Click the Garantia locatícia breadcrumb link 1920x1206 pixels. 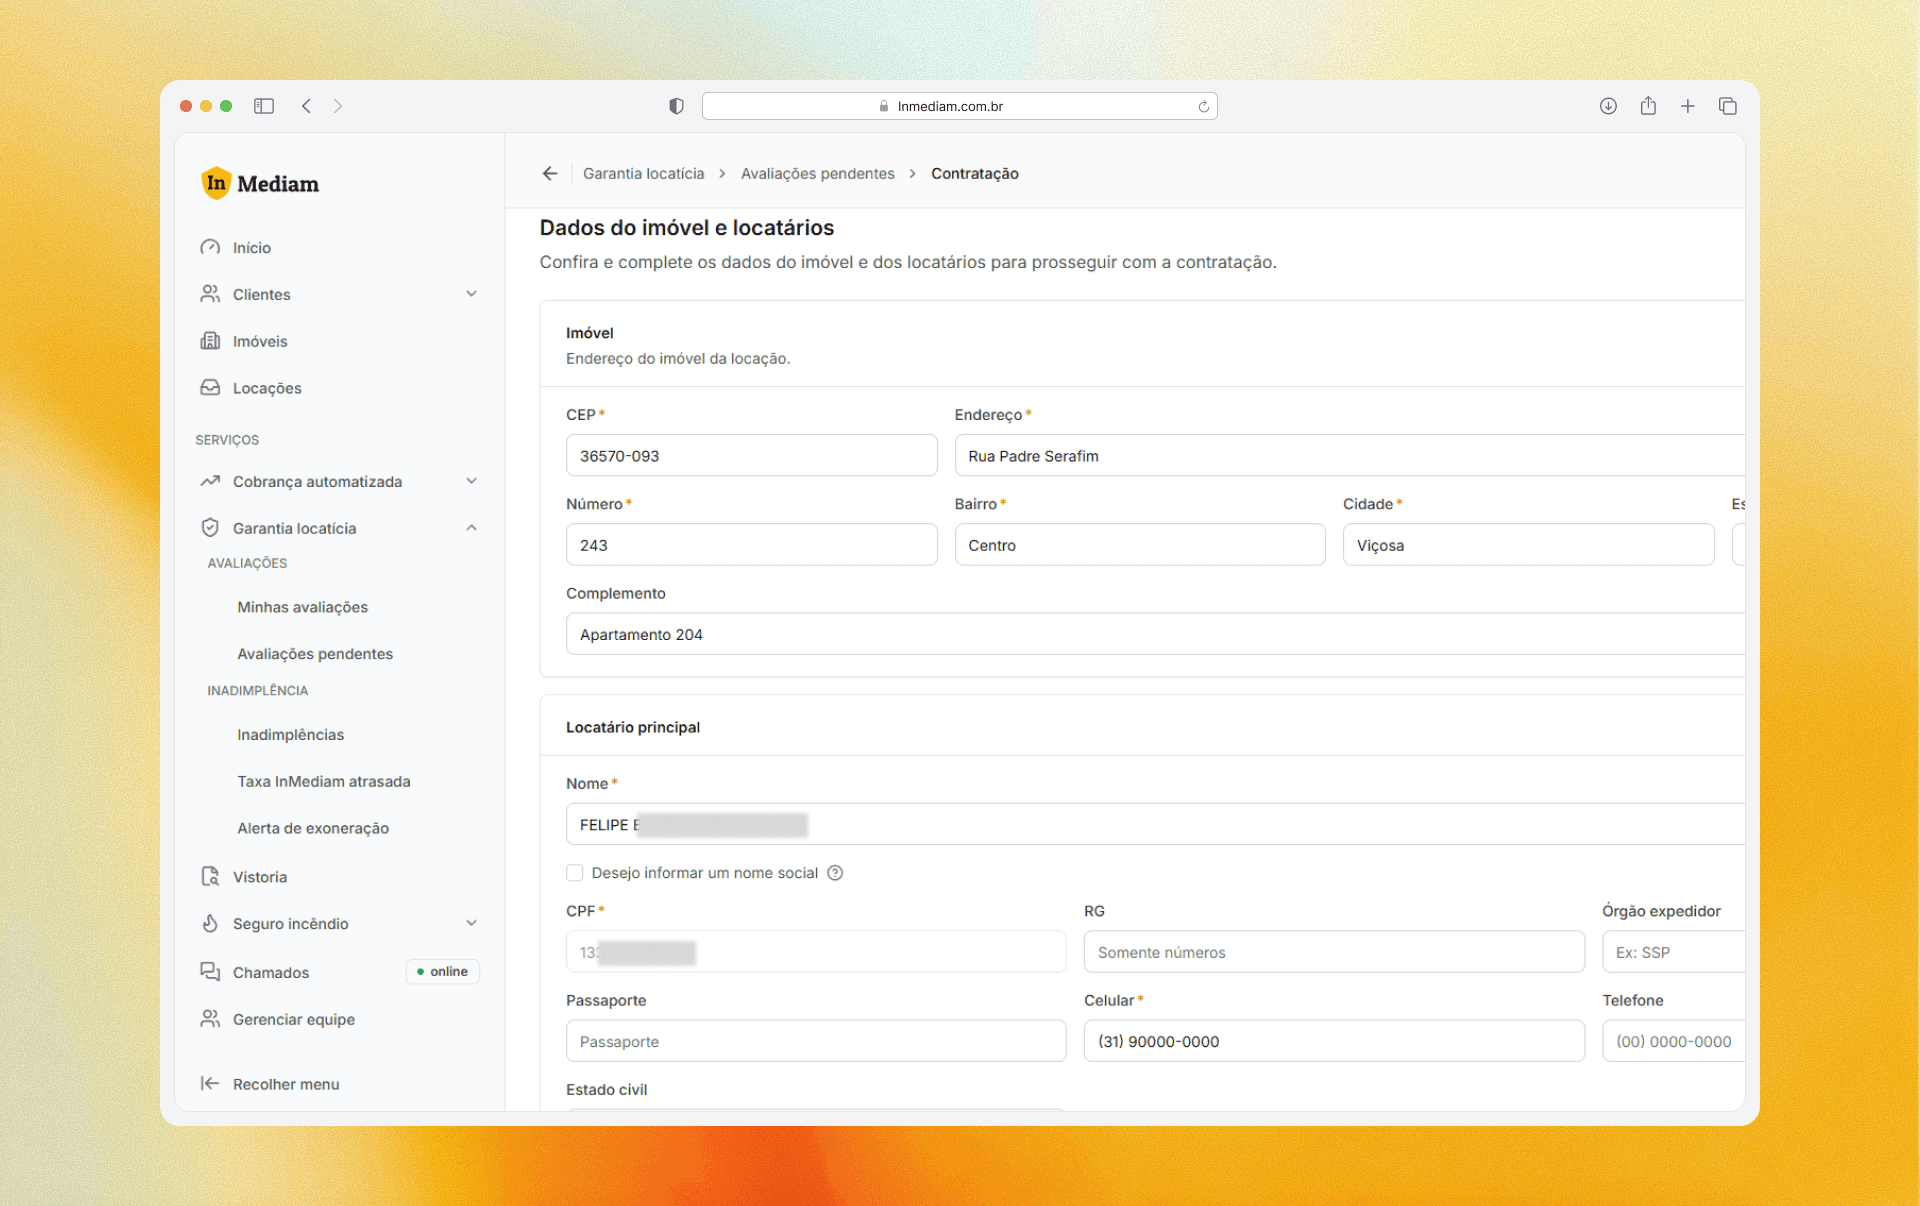click(644, 174)
